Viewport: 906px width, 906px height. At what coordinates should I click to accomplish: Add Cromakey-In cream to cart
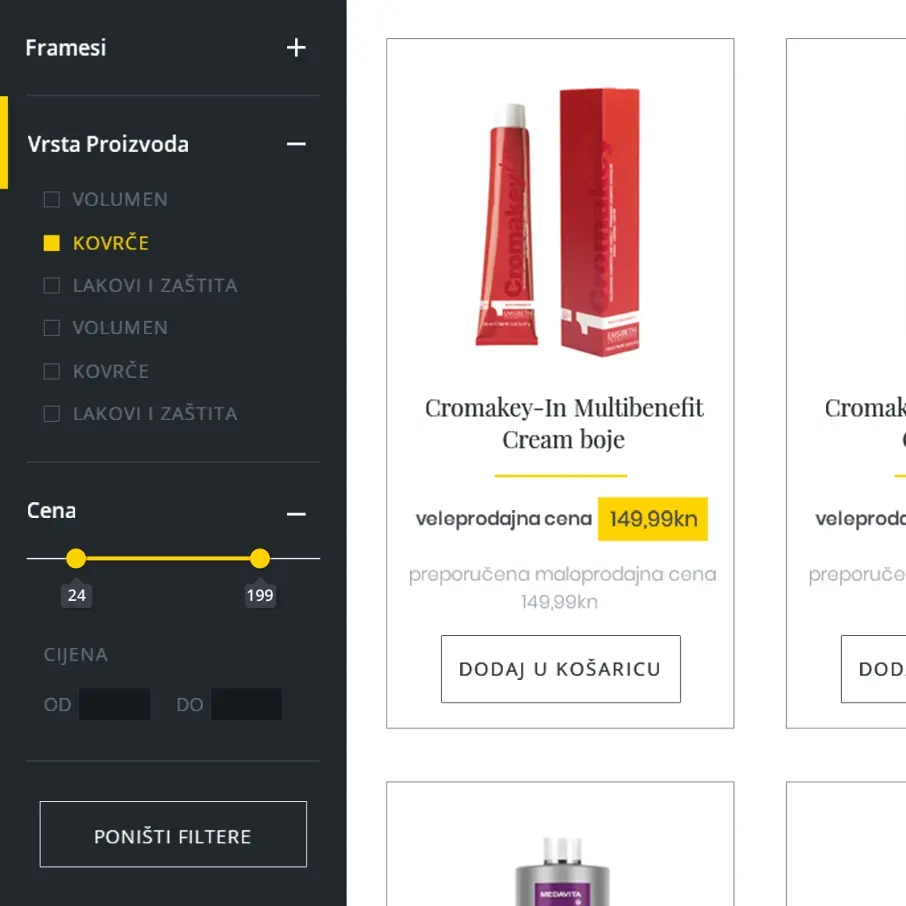560,669
